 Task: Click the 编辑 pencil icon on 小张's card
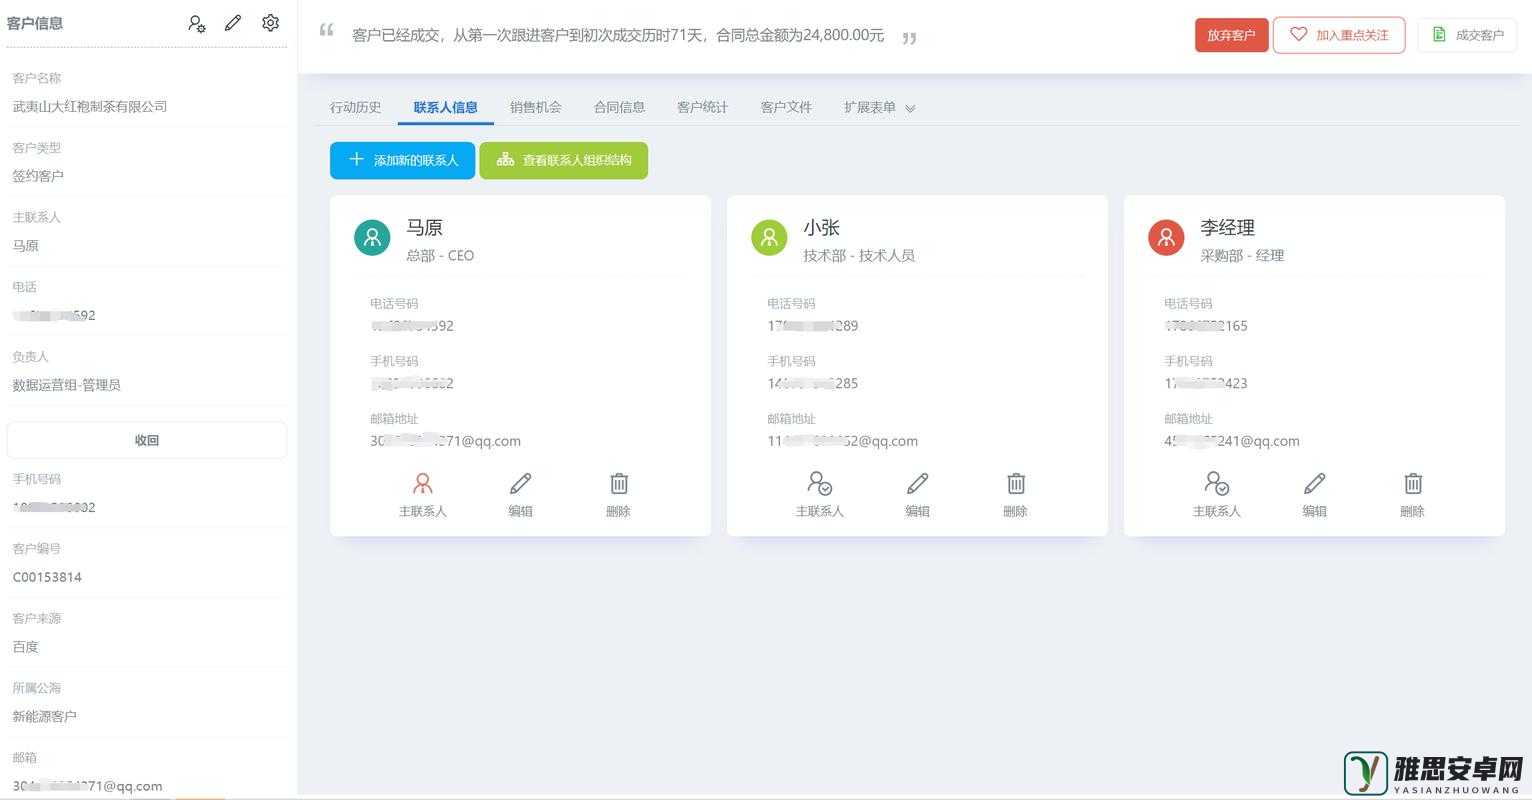coord(917,484)
